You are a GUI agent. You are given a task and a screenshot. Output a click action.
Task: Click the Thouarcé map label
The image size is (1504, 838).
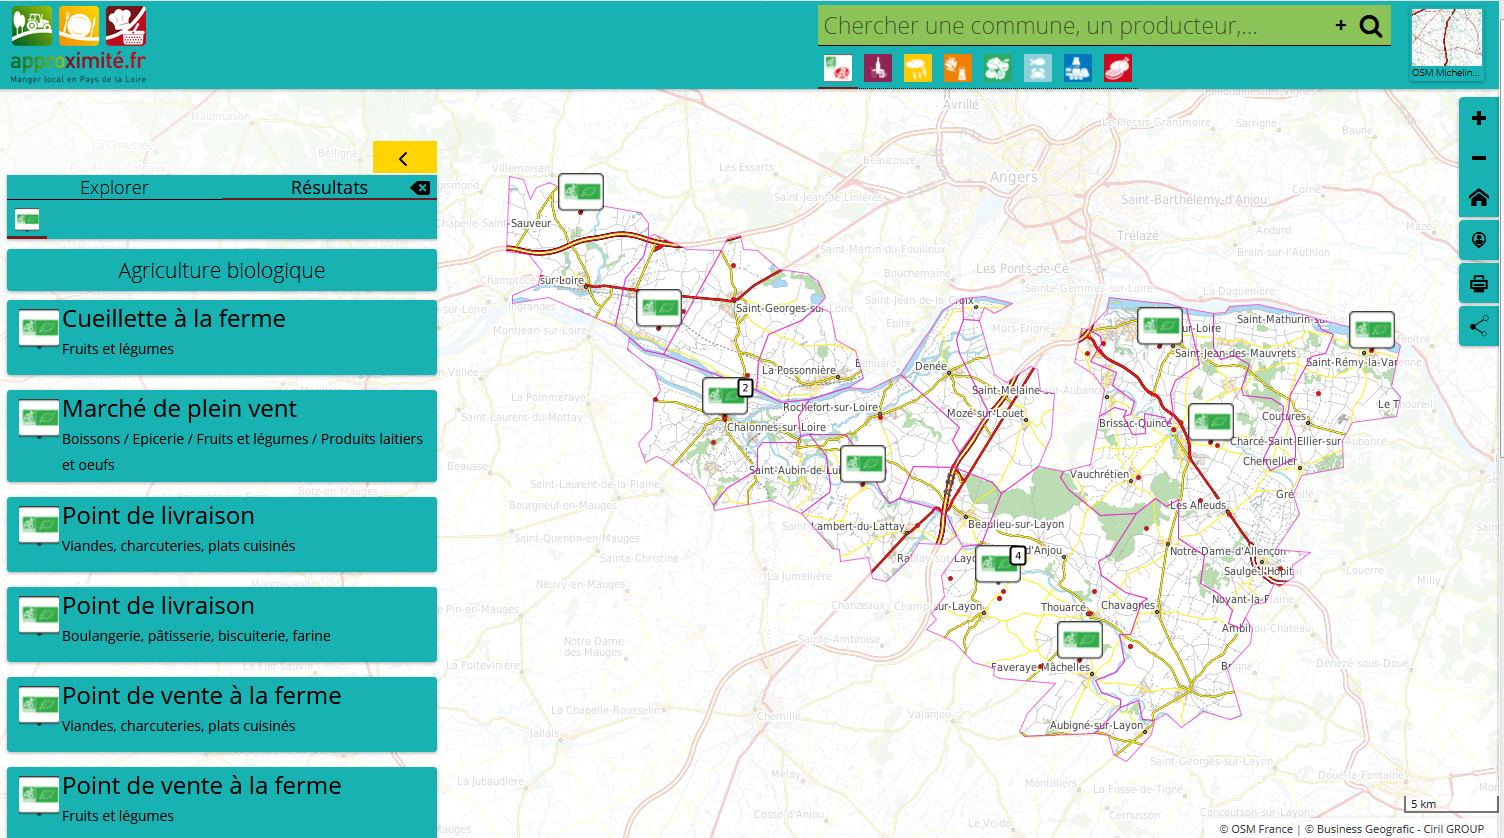pyautogui.click(x=1063, y=607)
